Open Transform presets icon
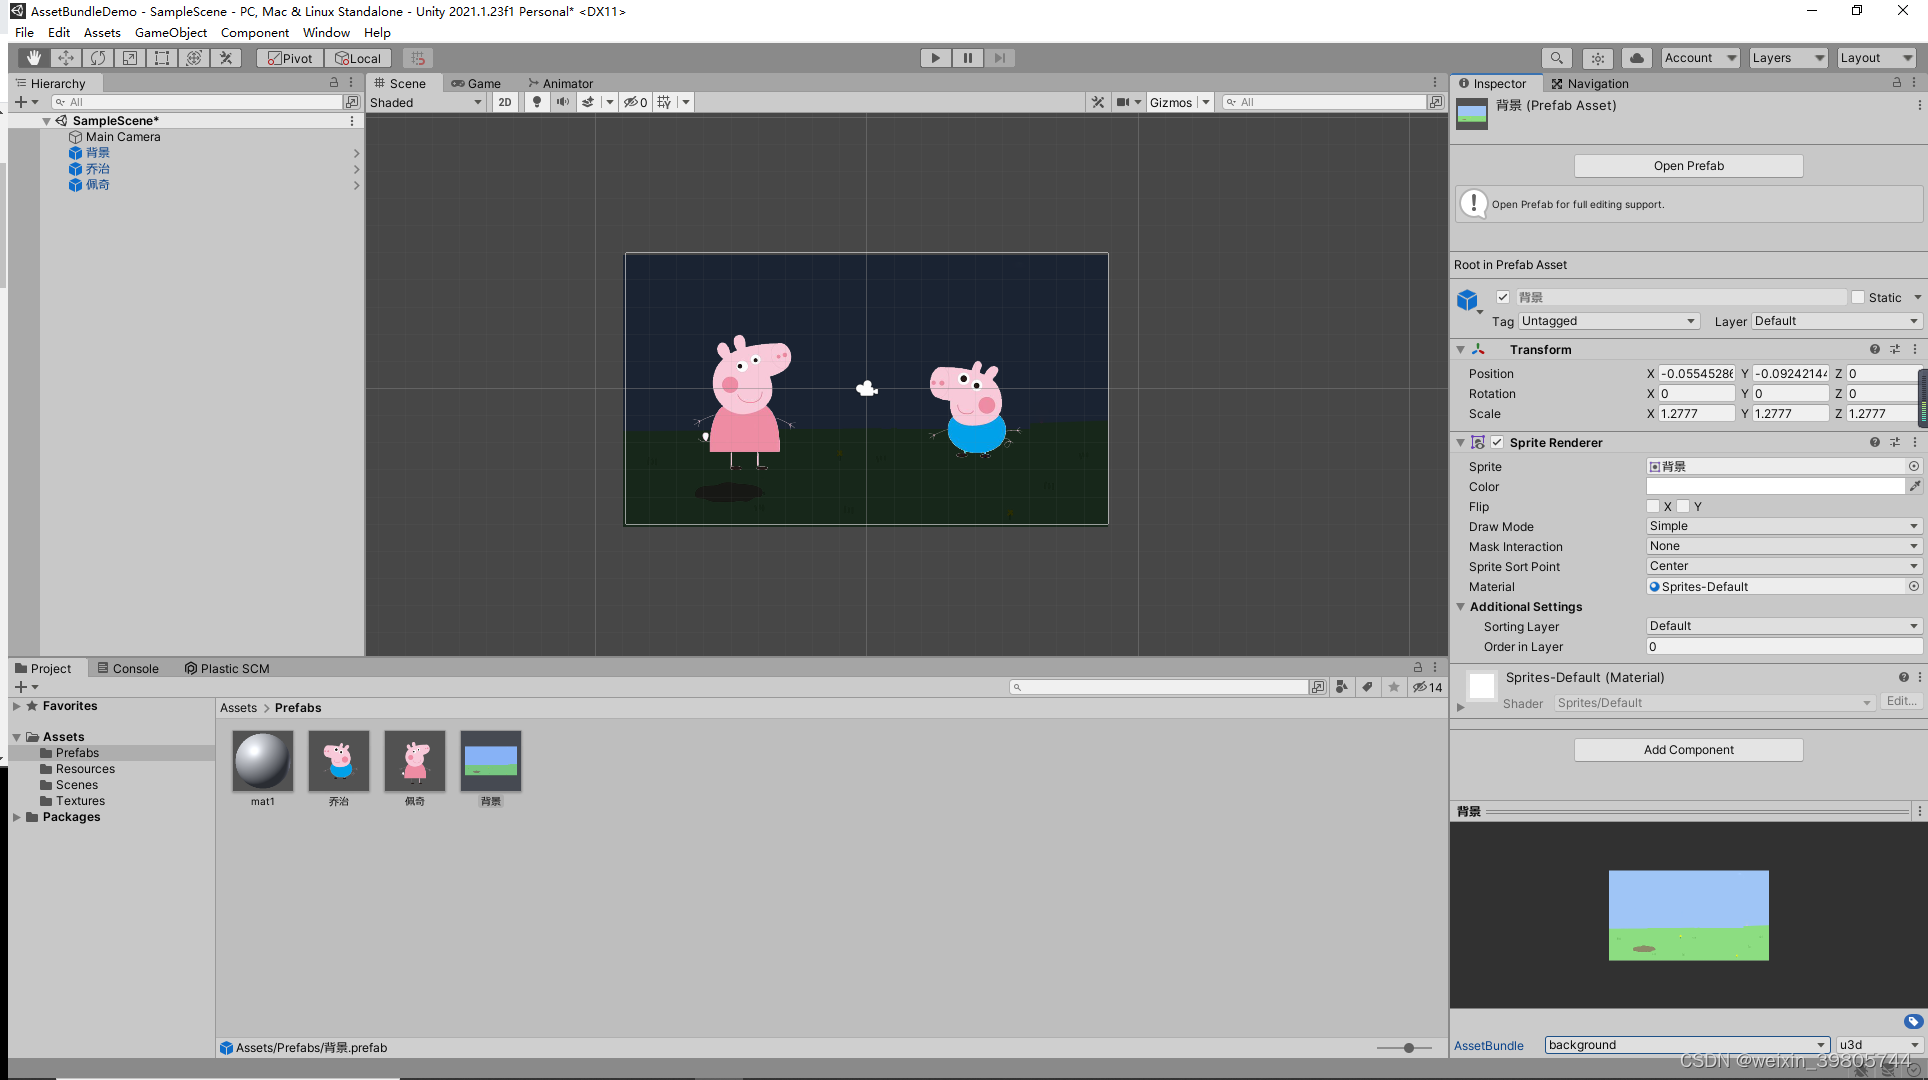The width and height of the screenshot is (1928, 1080). [x=1895, y=349]
